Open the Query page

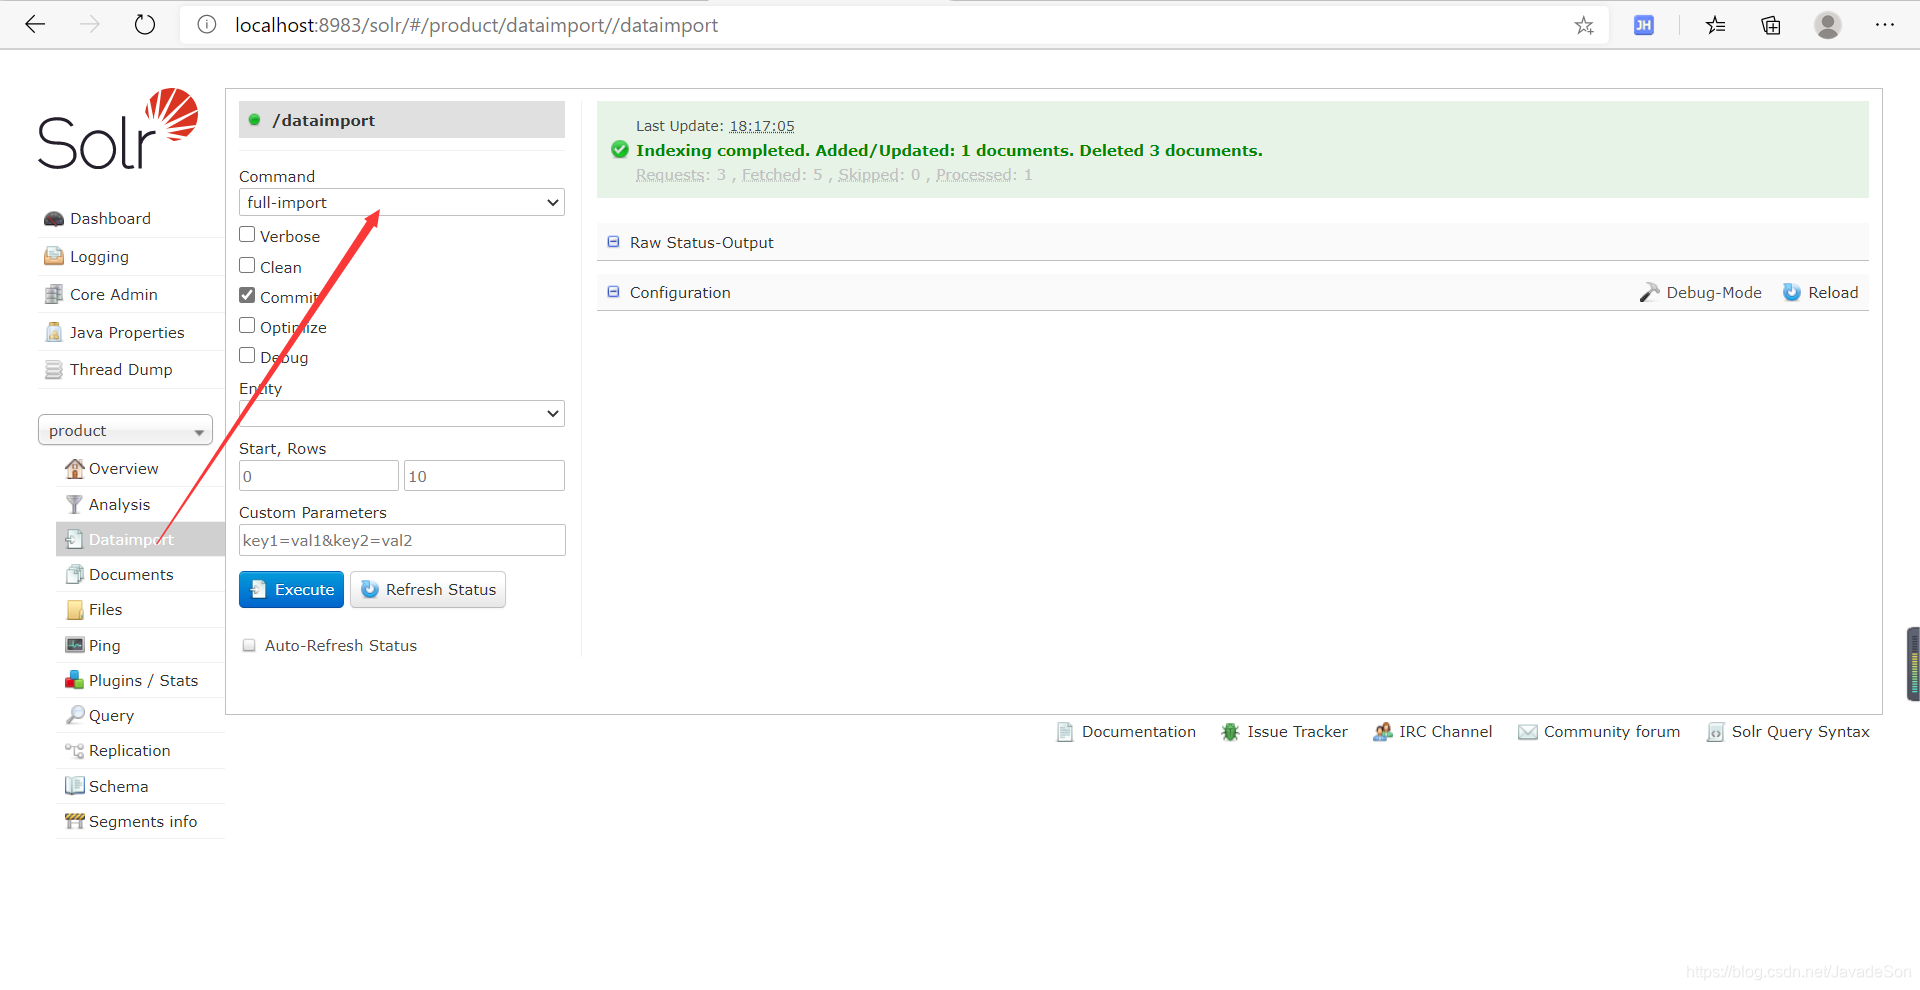coord(111,715)
